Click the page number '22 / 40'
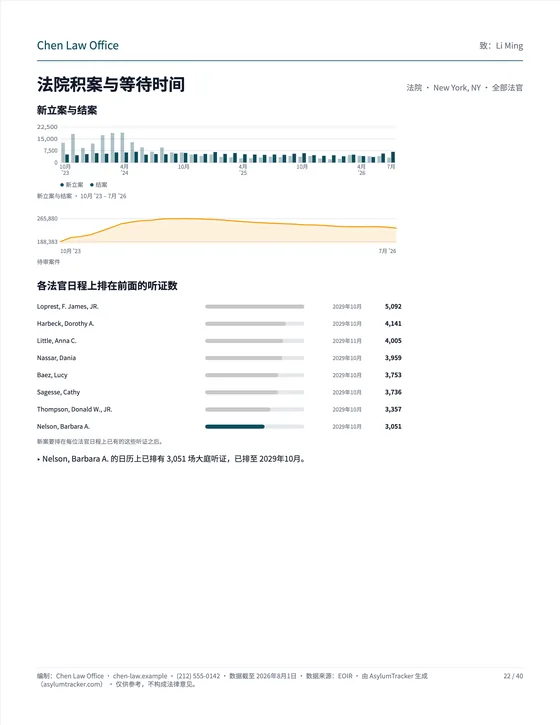The width and height of the screenshot is (560, 725). pos(513,676)
